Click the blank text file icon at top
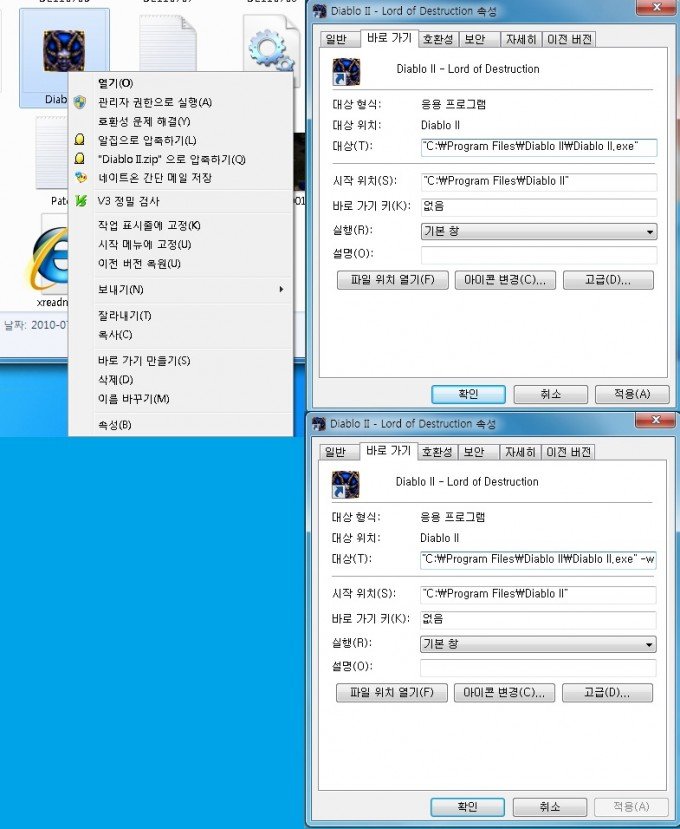 (168, 43)
